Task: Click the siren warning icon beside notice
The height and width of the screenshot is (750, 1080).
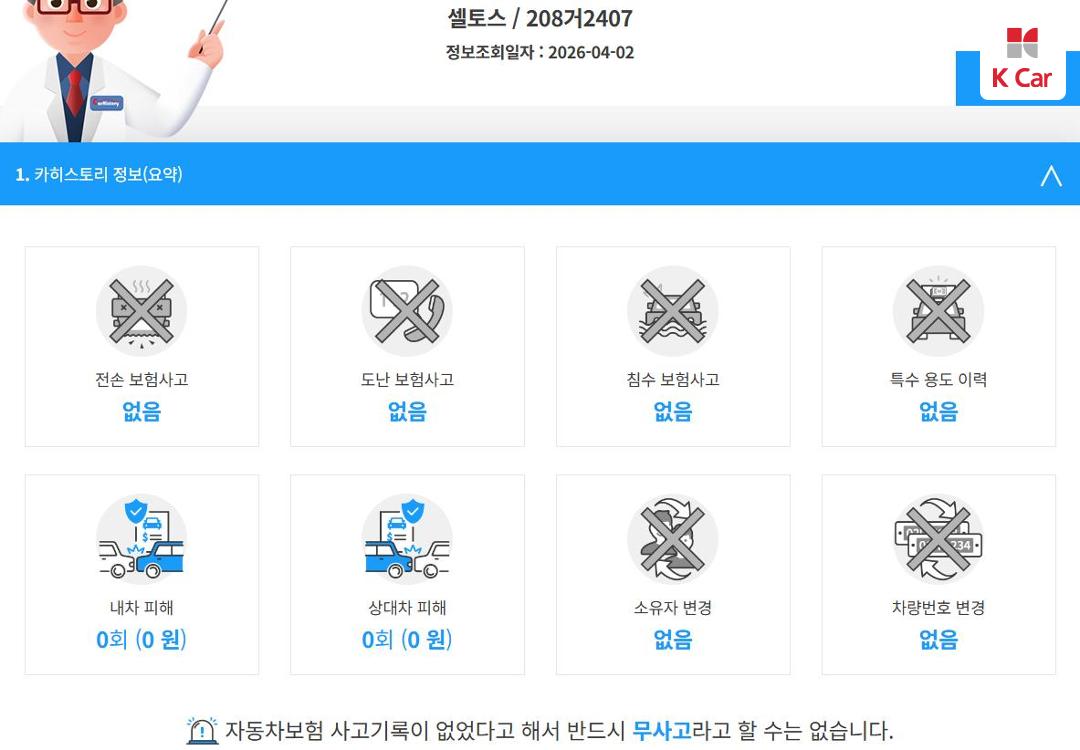Action: (x=202, y=731)
